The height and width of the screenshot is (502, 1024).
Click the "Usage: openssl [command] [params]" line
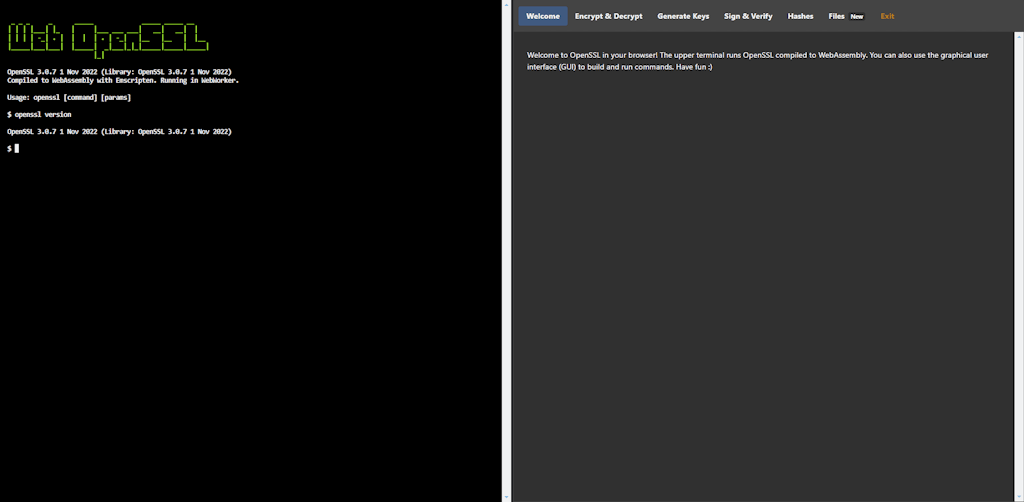pos(69,97)
